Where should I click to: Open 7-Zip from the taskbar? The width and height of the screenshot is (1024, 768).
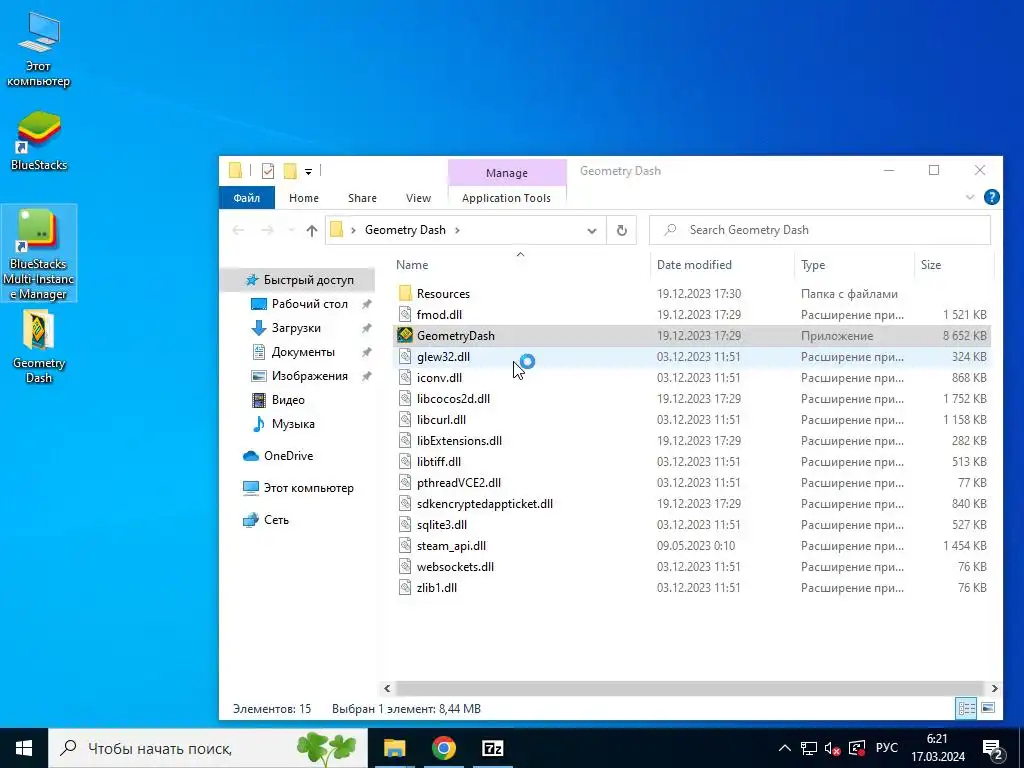(x=492, y=748)
